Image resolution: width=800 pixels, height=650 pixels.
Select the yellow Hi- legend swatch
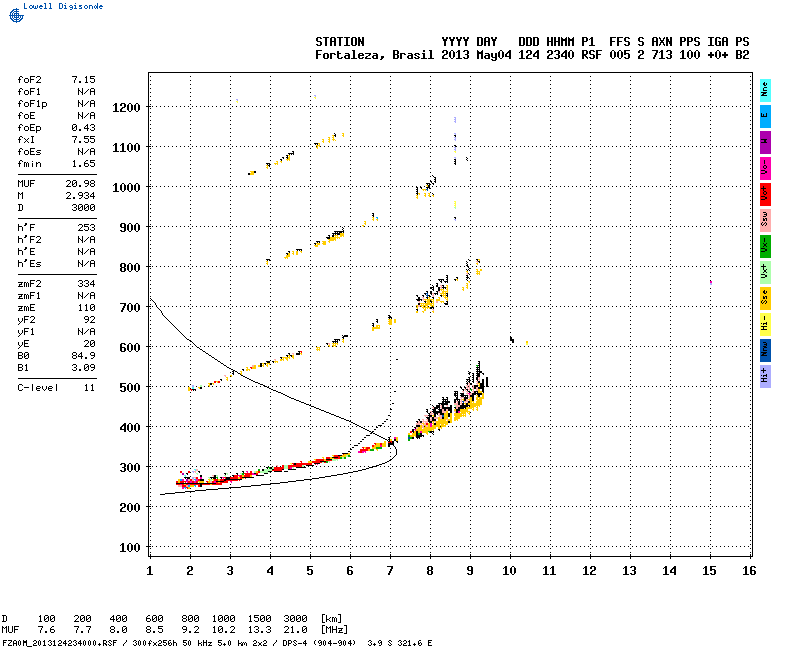tap(765, 323)
